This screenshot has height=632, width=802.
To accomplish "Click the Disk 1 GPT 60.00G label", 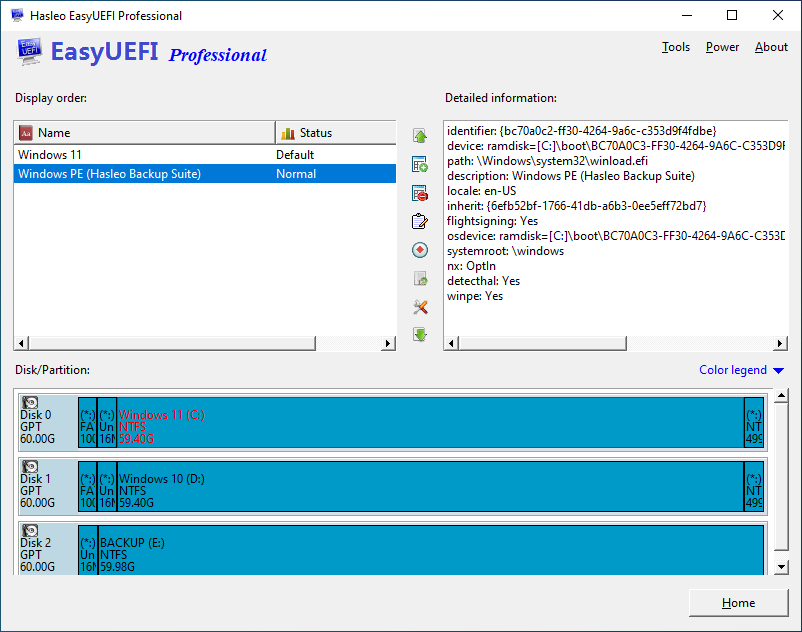I will tap(37, 491).
